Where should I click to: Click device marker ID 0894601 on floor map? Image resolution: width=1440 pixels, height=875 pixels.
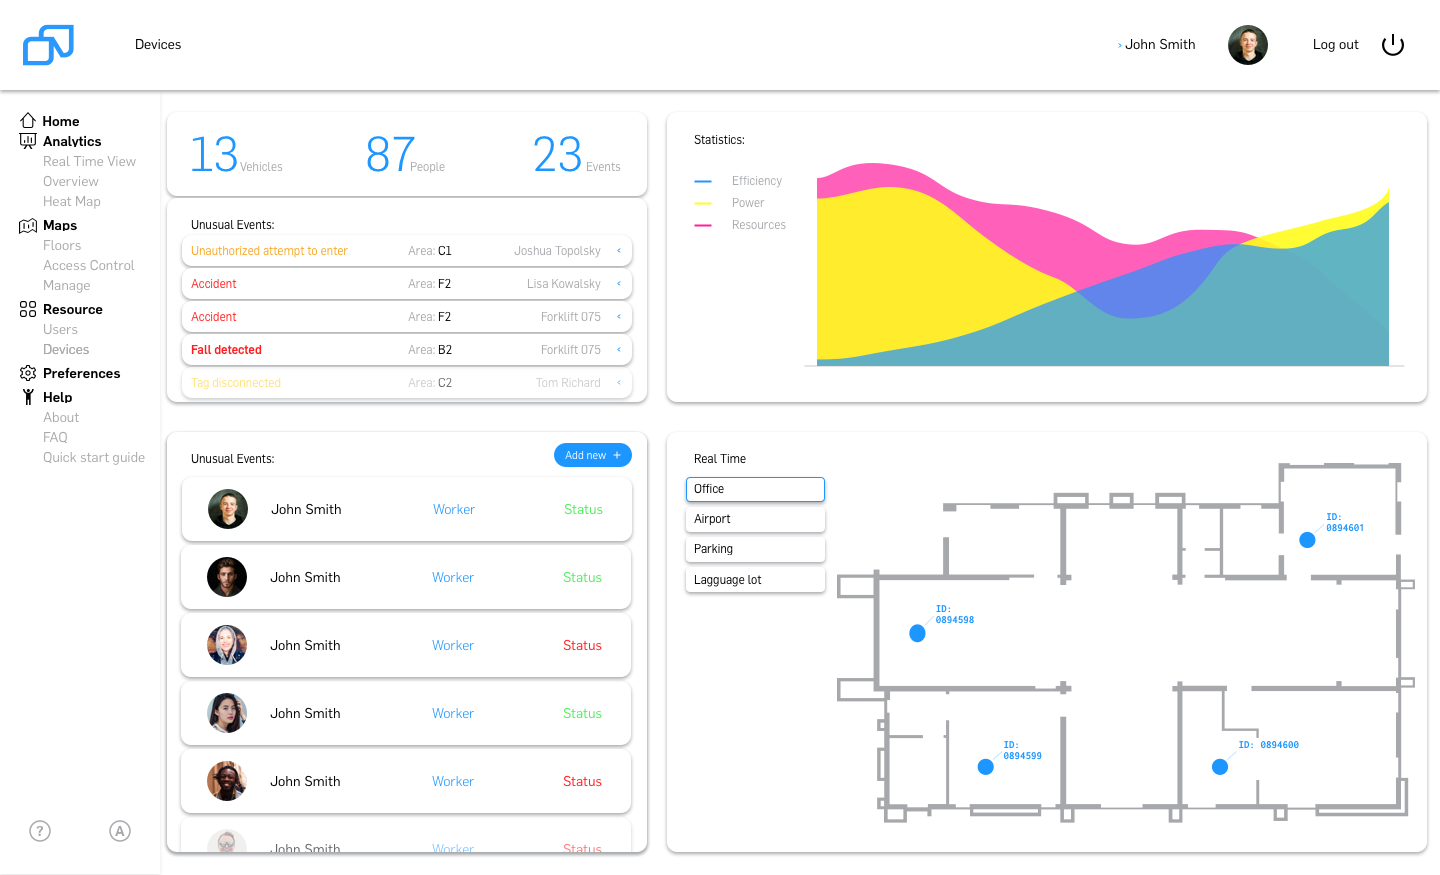tap(1307, 540)
